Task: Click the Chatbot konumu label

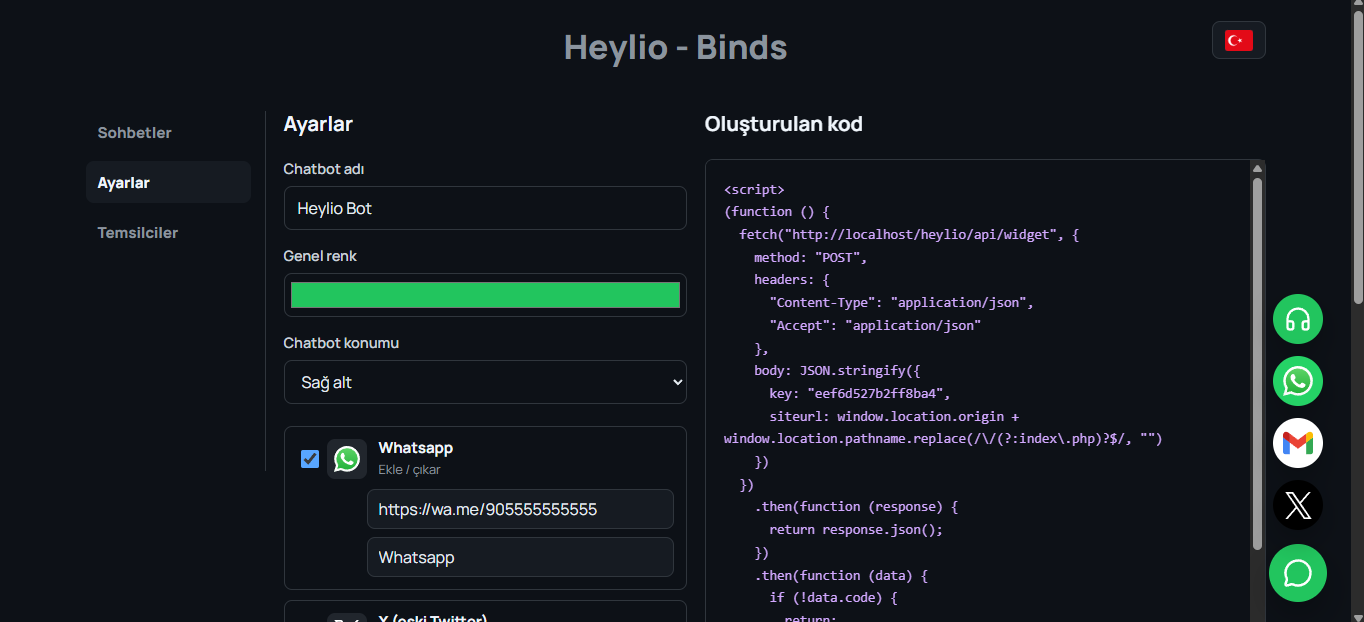Action: click(x=341, y=343)
